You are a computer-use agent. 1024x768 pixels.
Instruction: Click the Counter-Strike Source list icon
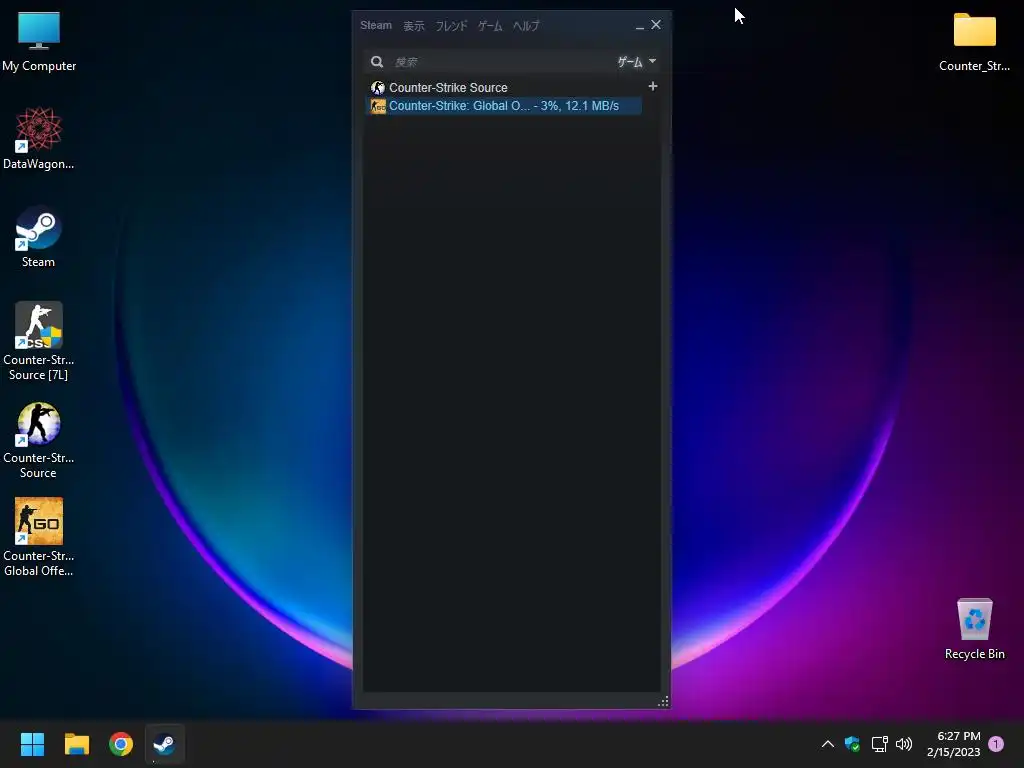[x=377, y=88]
